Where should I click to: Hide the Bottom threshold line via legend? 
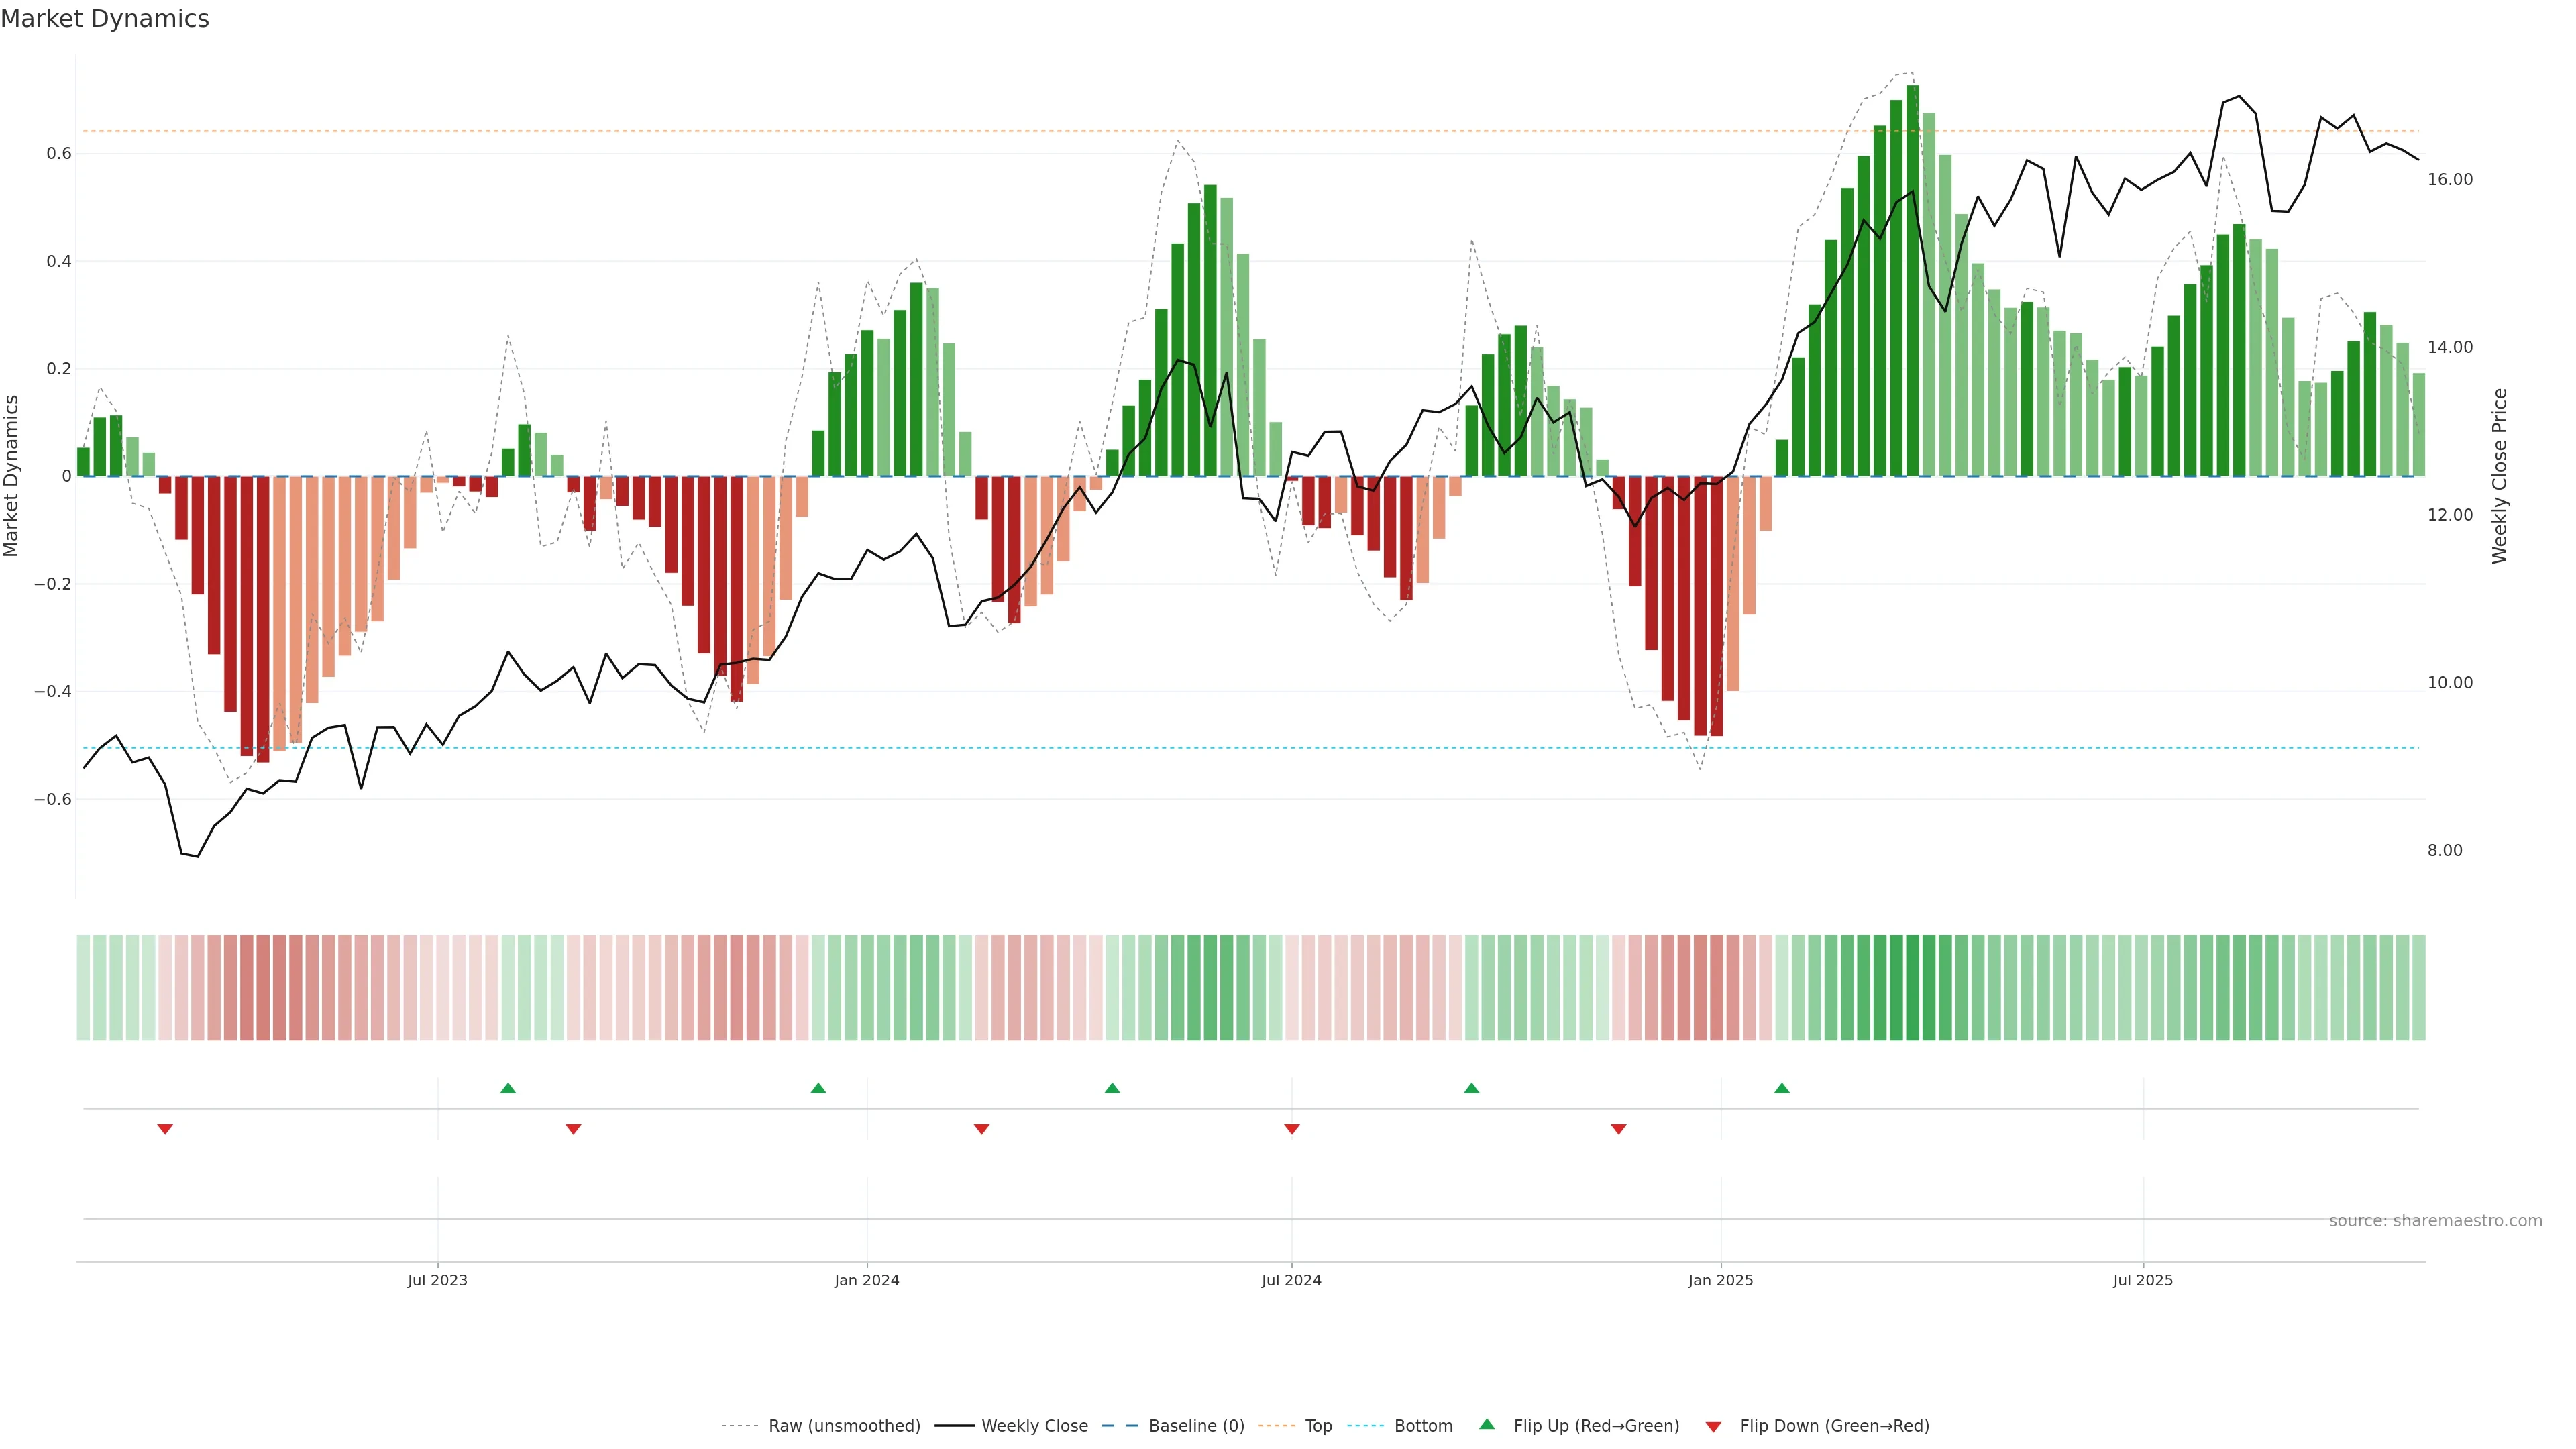click(1423, 1426)
